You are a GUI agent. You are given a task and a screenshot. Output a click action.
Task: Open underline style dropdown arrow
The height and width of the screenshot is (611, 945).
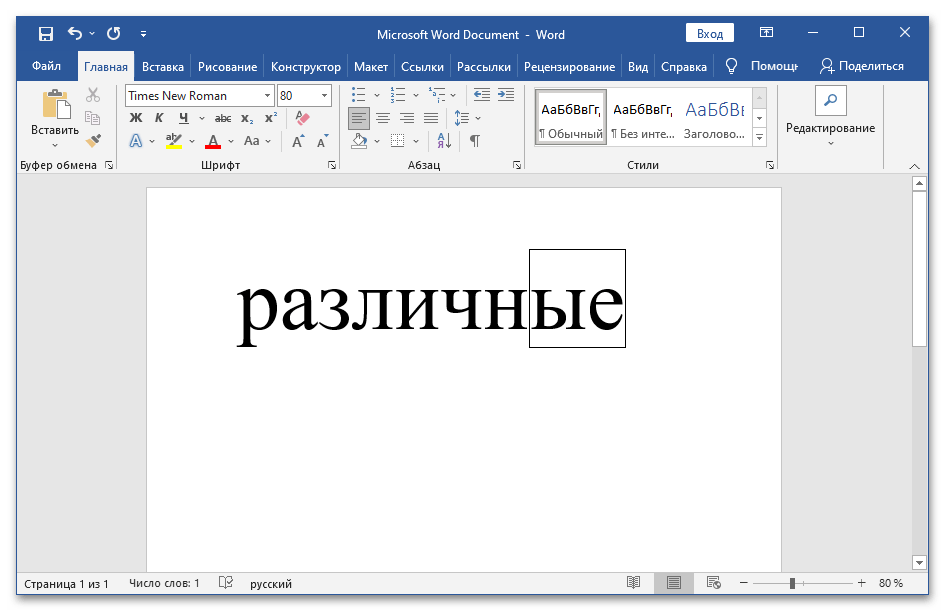pyautogui.click(x=202, y=118)
